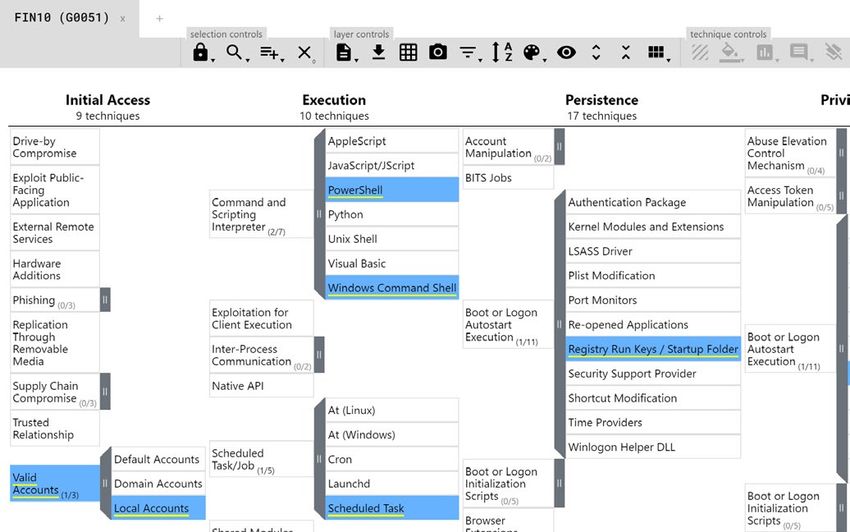The height and width of the screenshot is (532, 850).
Task: Click the camera render to SVG icon
Action: [438, 52]
